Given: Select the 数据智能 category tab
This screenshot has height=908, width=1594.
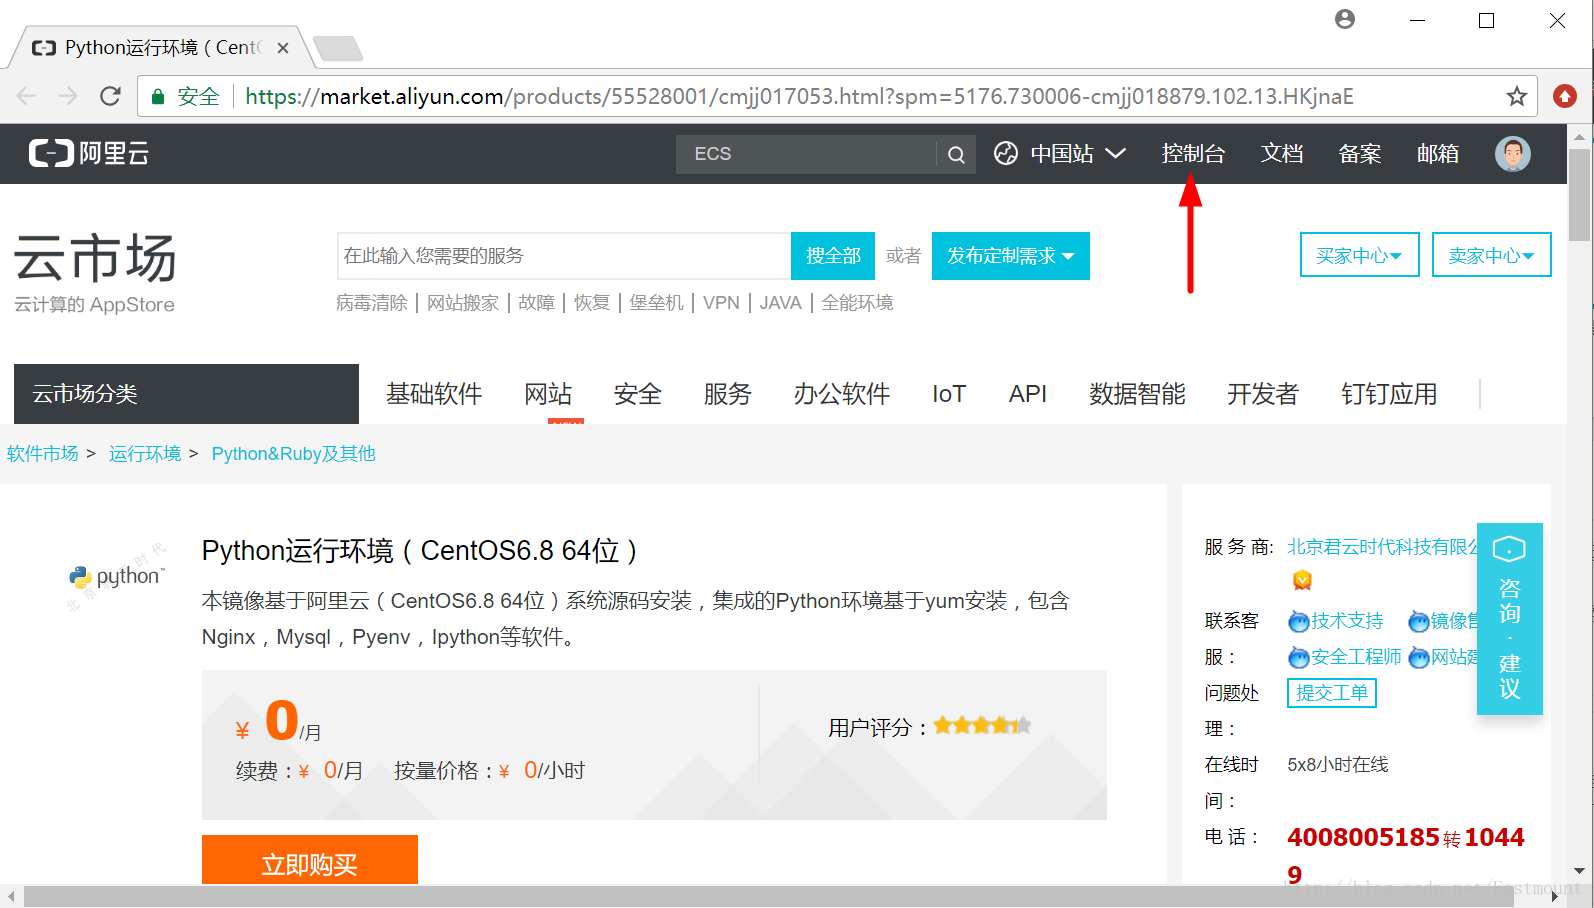Looking at the screenshot, I should (1137, 394).
